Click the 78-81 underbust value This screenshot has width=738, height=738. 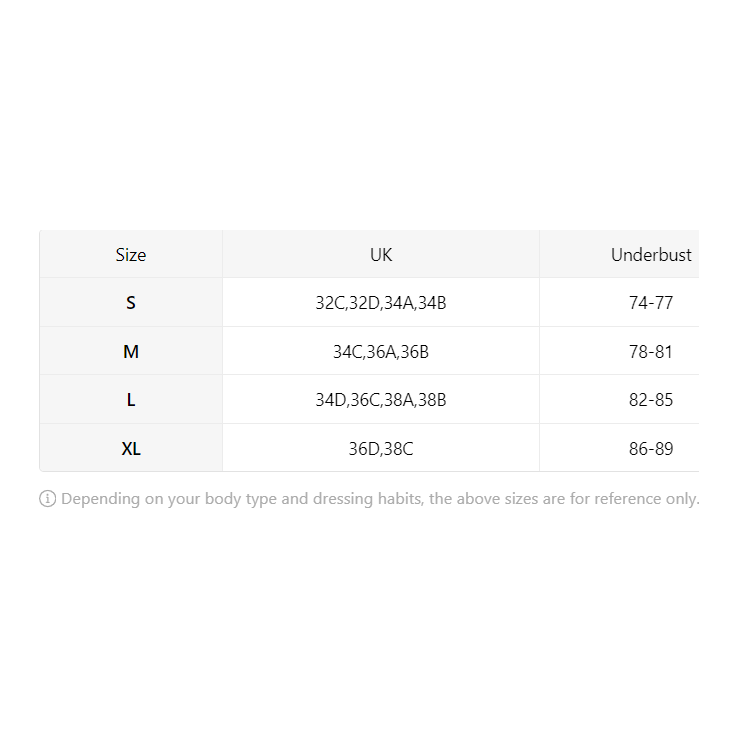pyautogui.click(x=651, y=352)
